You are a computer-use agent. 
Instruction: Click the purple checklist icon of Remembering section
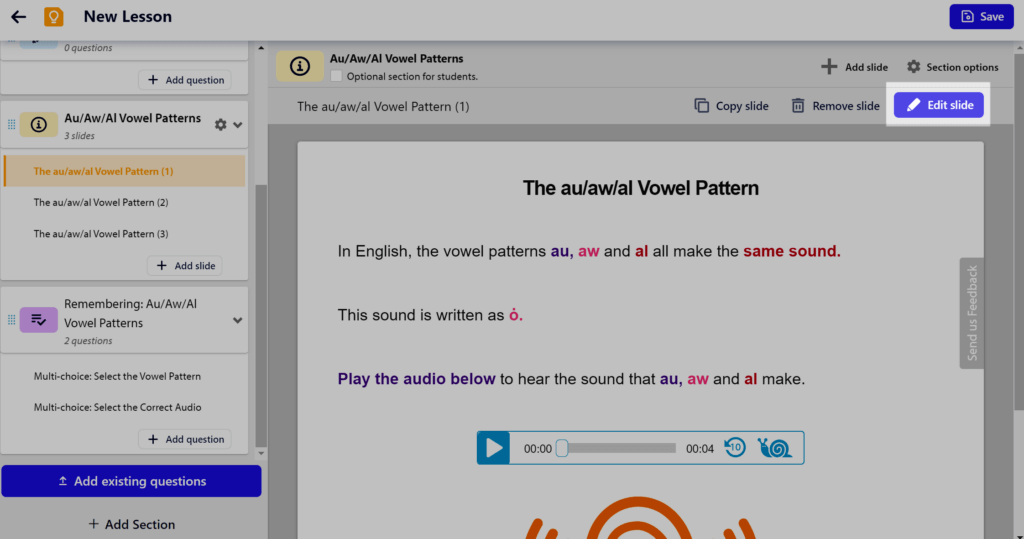click(x=39, y=320)
